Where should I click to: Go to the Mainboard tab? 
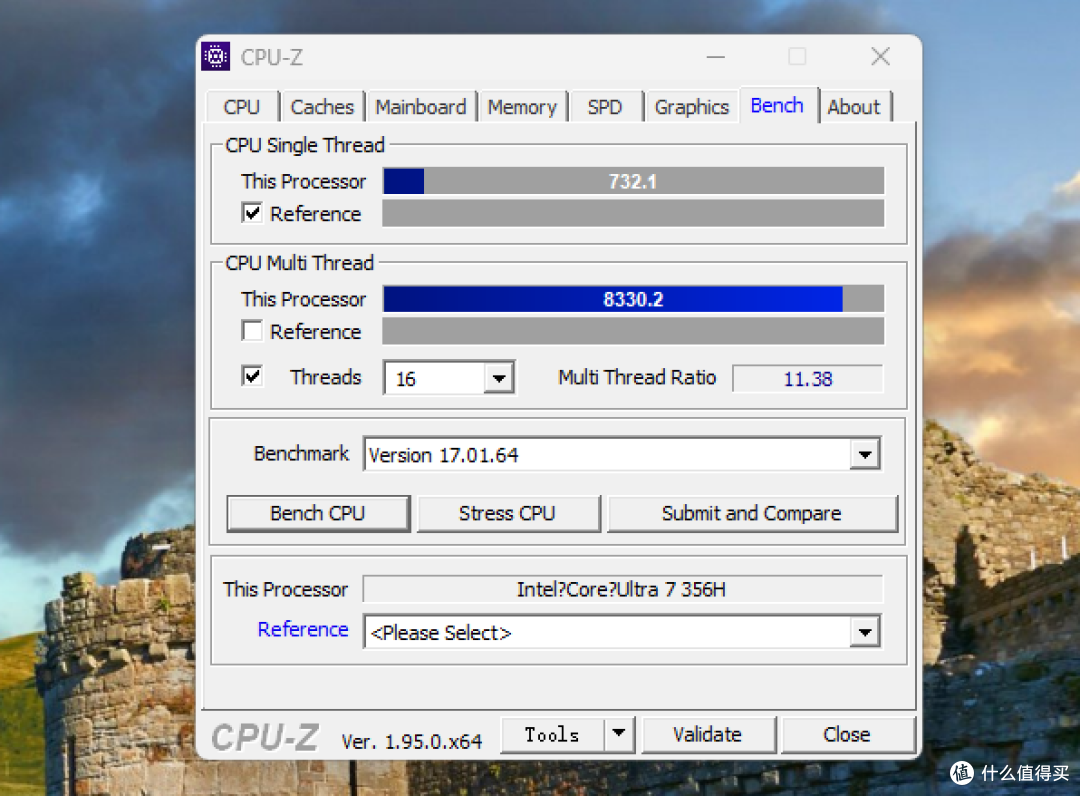tap(421, 107)
